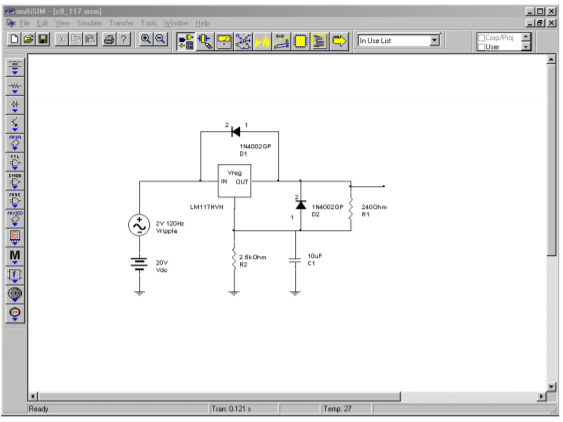Image resolution: width=563 pixels, height=422 pixels.
Task: Open the Basic resistor component bin
Action: point(15,86)
